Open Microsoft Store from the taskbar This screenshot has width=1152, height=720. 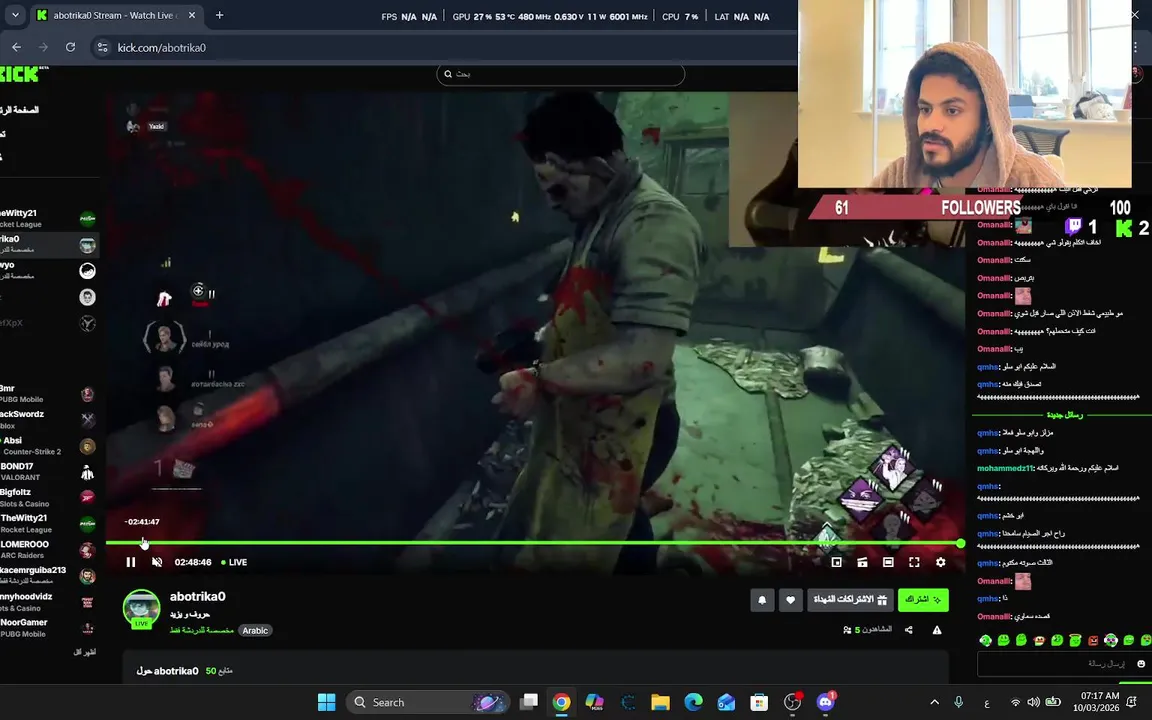pos(759,702)
